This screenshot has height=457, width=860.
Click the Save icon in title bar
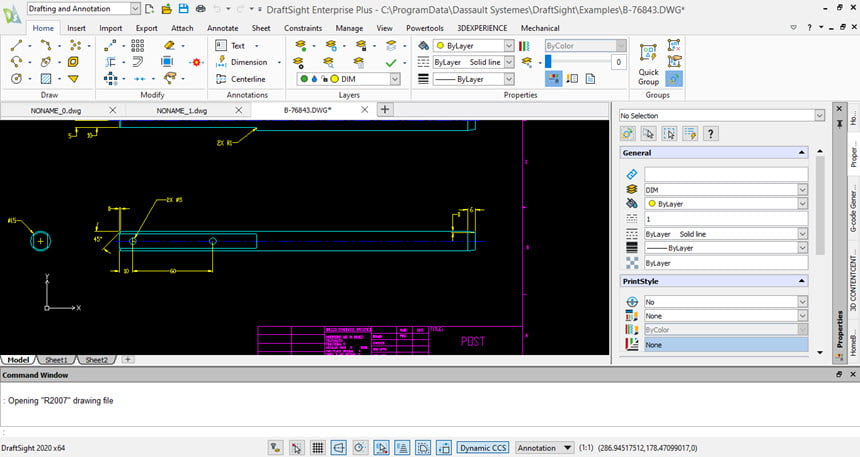(x=184, y=9)
